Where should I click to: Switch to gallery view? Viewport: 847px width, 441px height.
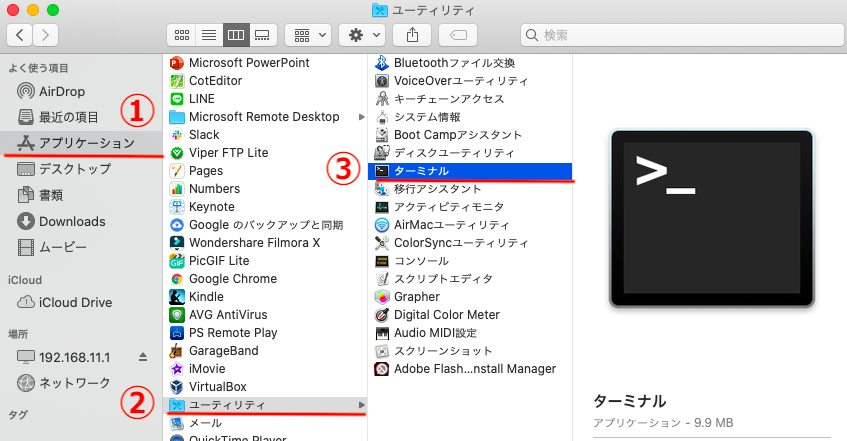click(263, 35)
